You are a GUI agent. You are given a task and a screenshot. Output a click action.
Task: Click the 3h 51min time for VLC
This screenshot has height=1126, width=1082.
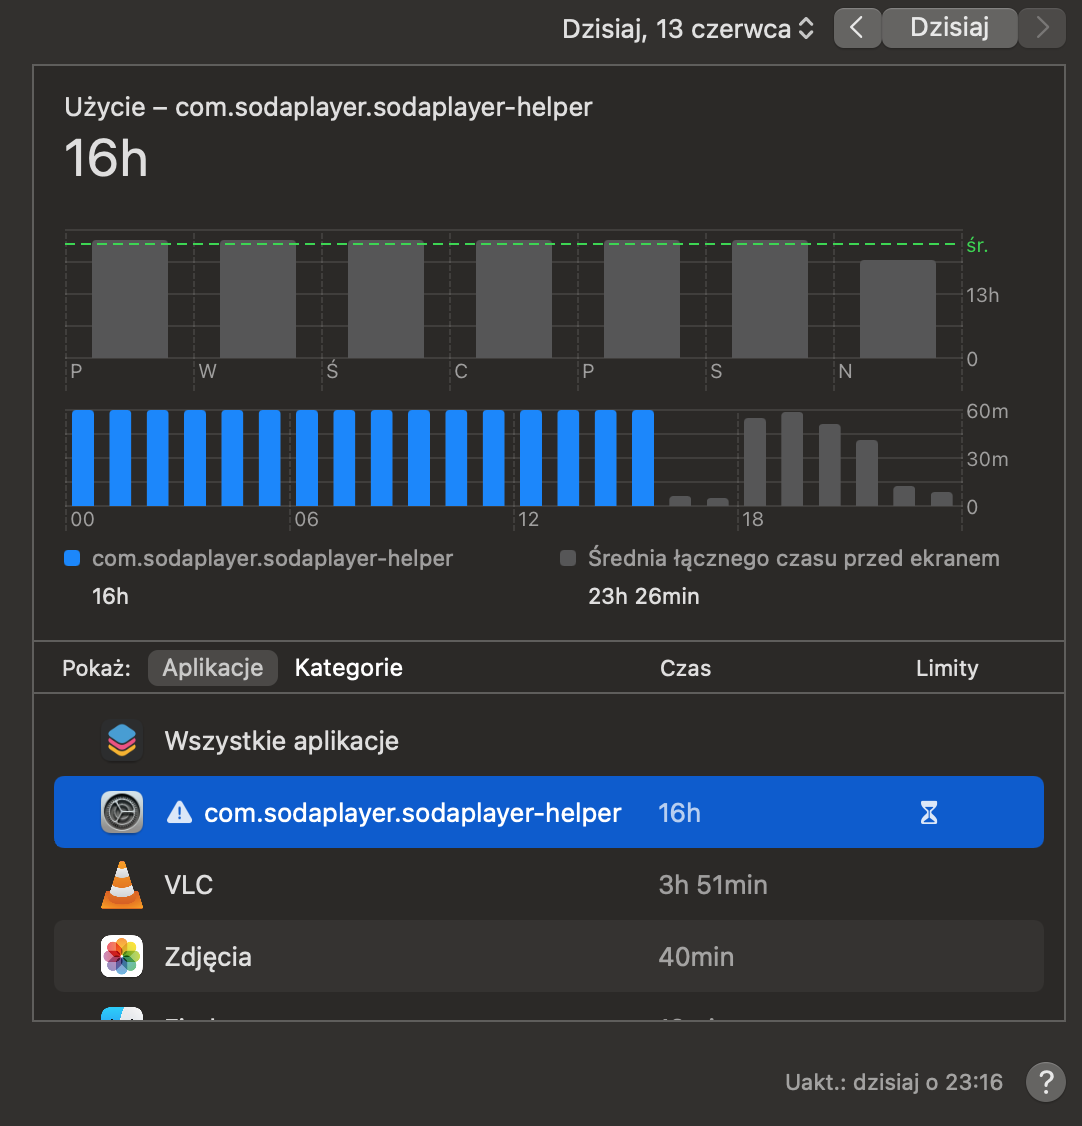713,885
